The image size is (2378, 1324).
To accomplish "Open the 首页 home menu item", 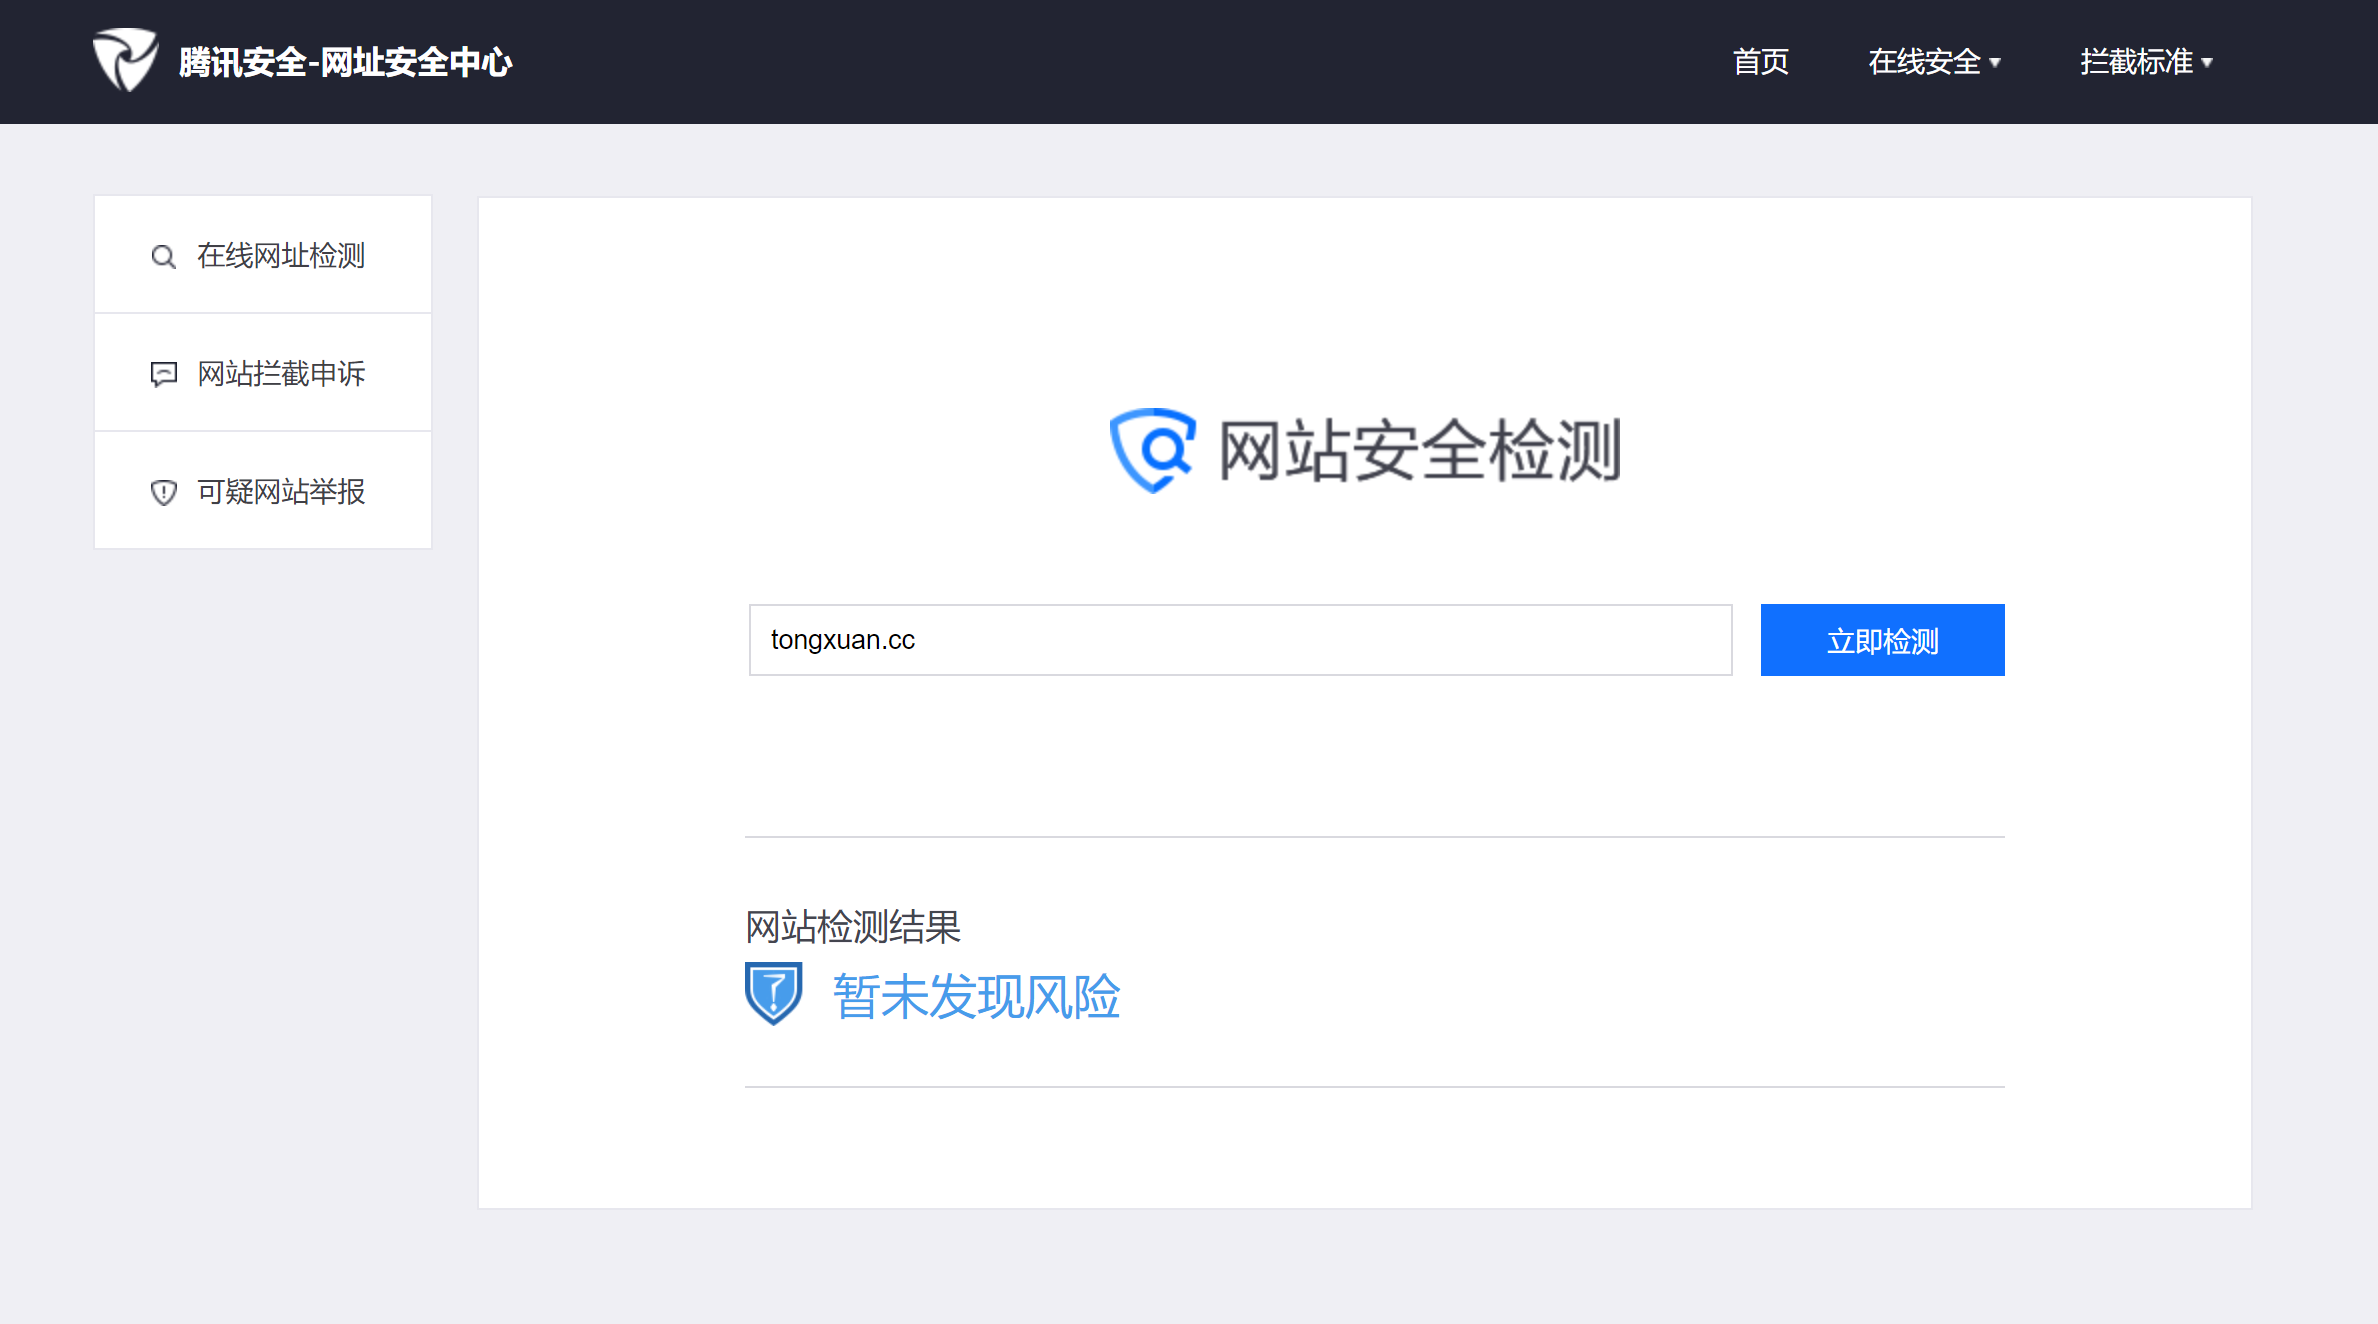I will point(1760,62).
